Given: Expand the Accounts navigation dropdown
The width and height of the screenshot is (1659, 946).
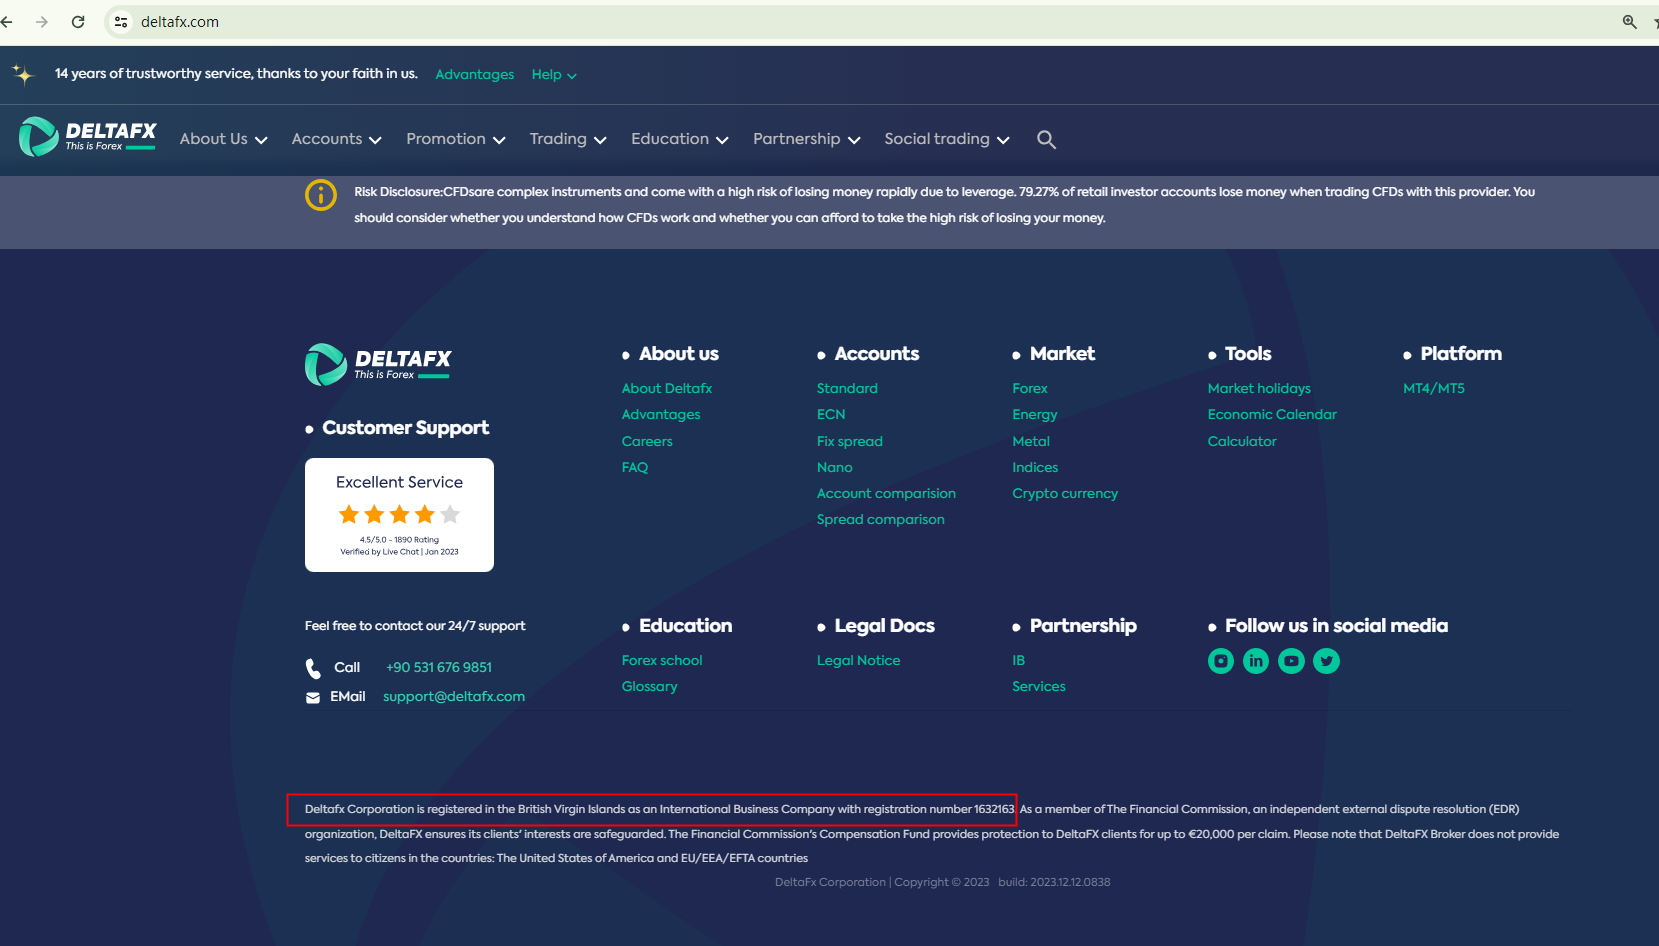Looking at the screenshot, I should point(336,139).
